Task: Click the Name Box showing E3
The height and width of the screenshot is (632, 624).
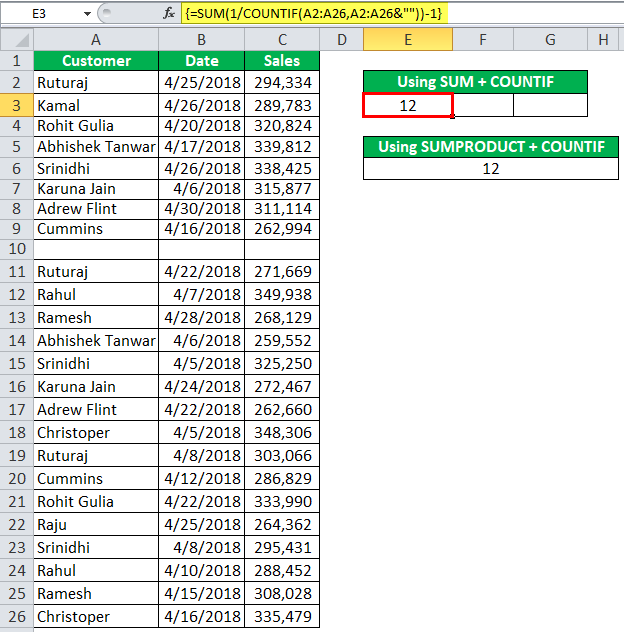Action: click(x=39, y=14)
